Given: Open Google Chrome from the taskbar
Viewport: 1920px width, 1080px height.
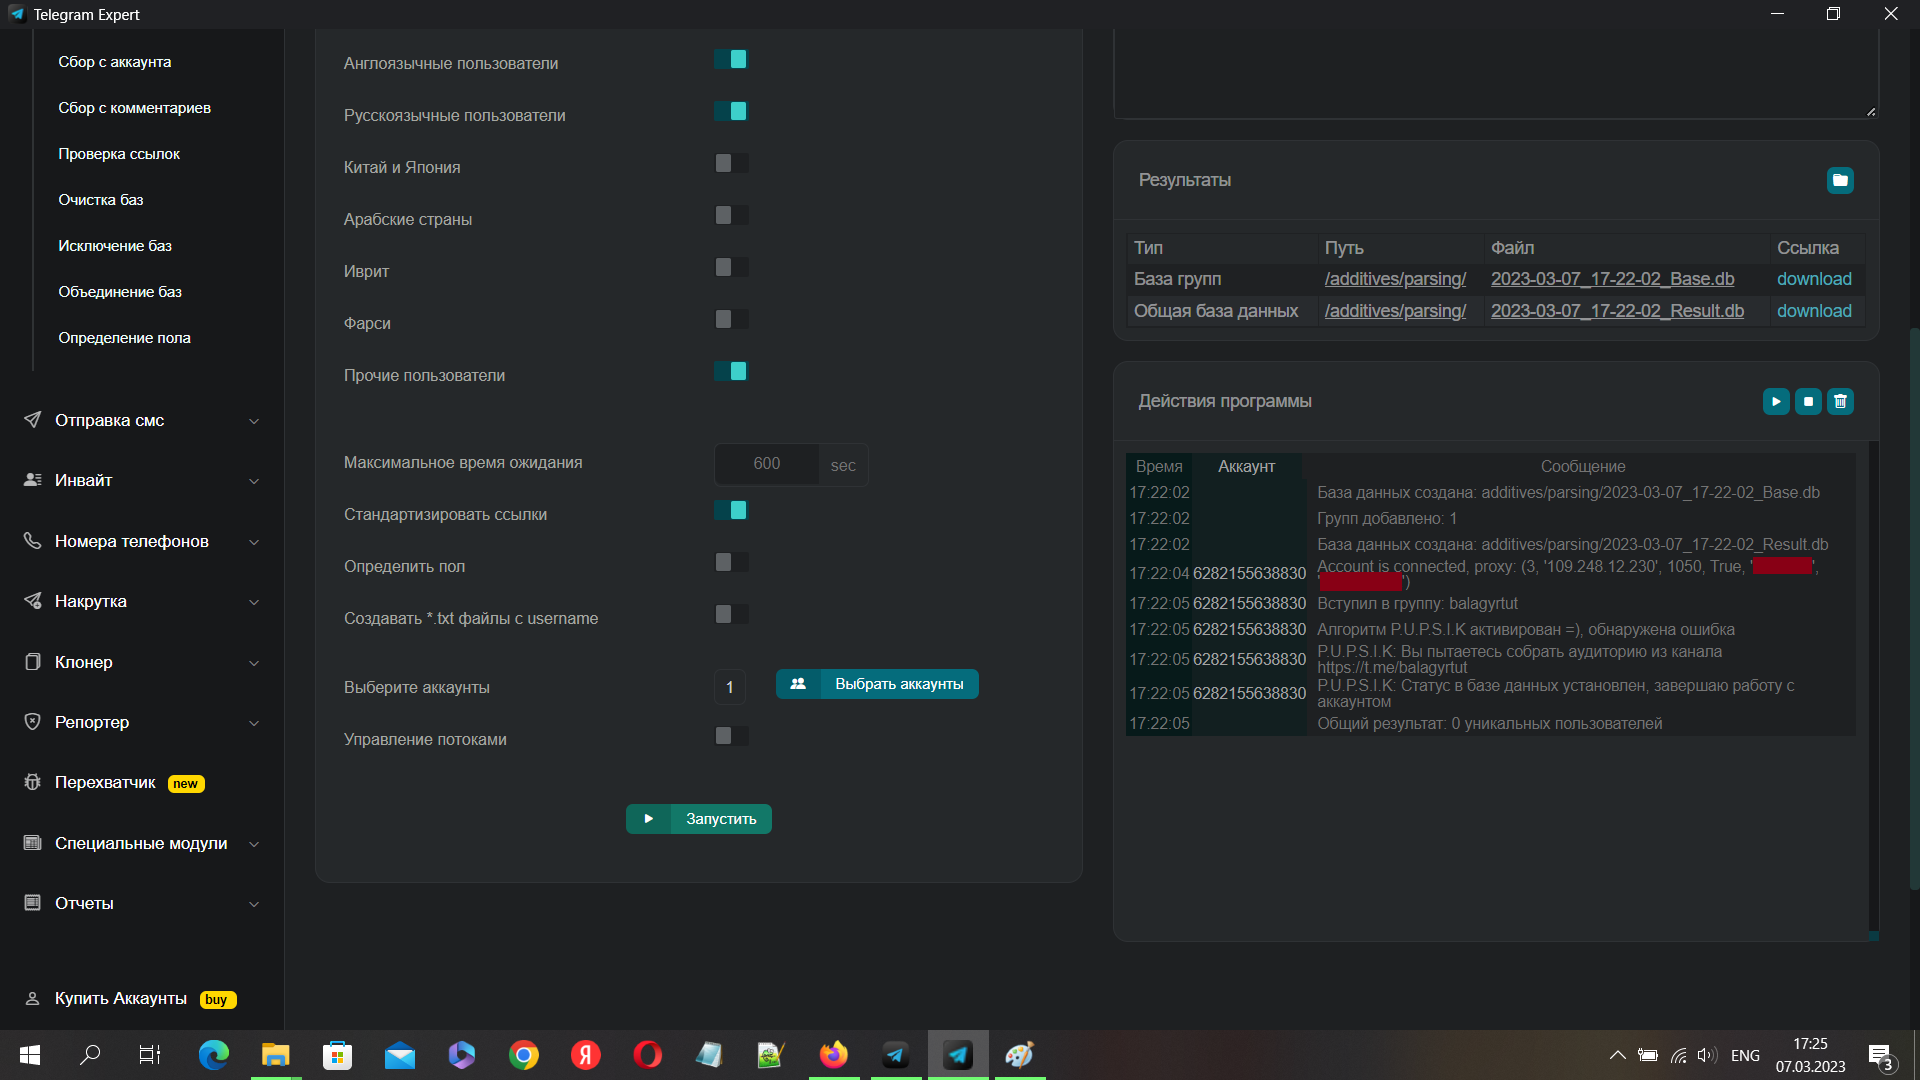Looking at the screenshot, I should pyautogui.click(x=523, y=1055).
